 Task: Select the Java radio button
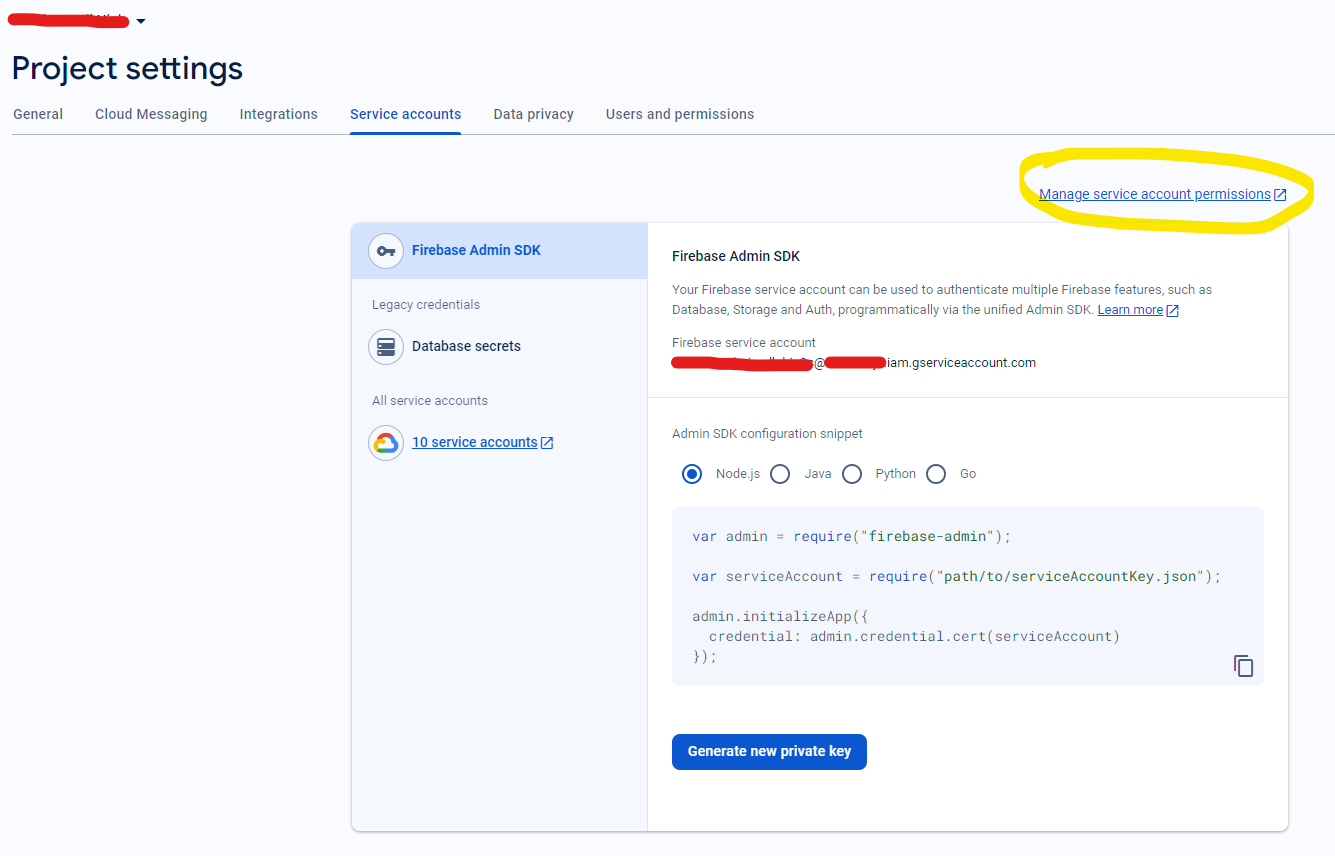coord(780,474)
